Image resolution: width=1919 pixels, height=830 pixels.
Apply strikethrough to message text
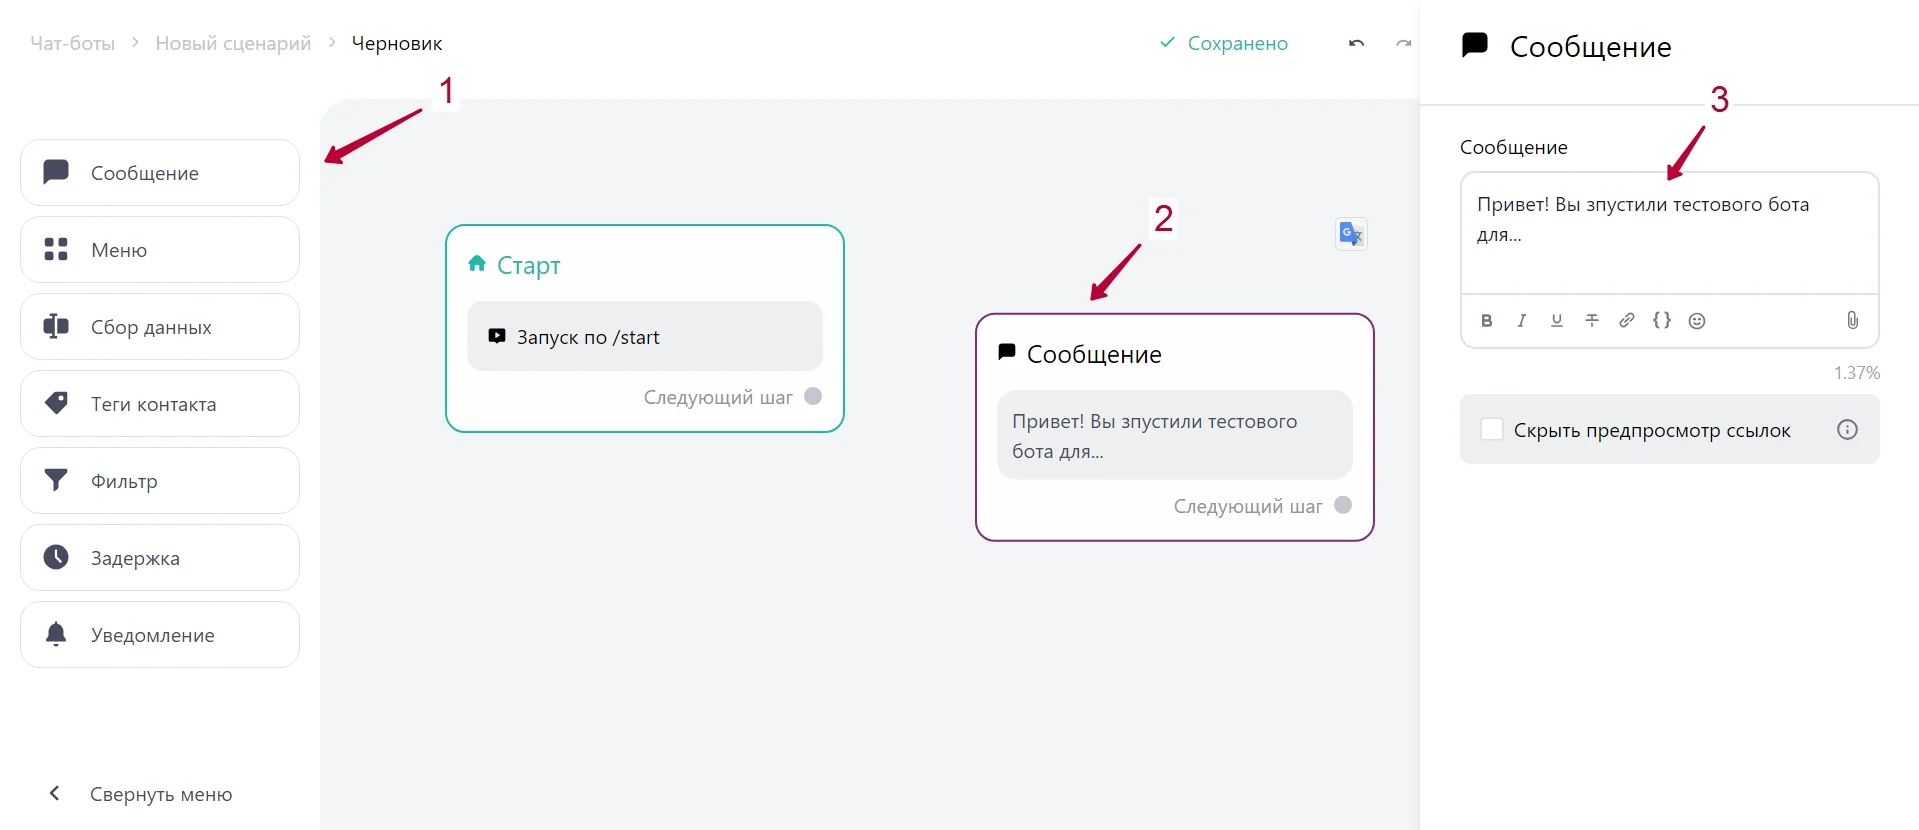(1592, 321)
